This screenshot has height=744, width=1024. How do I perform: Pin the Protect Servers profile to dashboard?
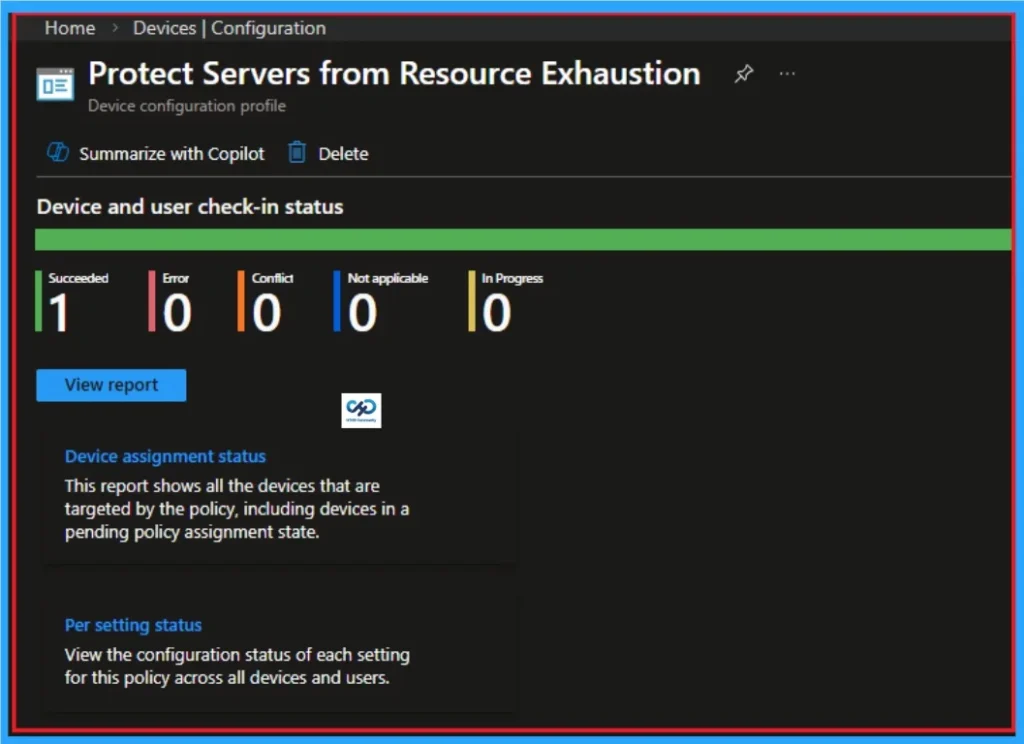pos(743,73)
